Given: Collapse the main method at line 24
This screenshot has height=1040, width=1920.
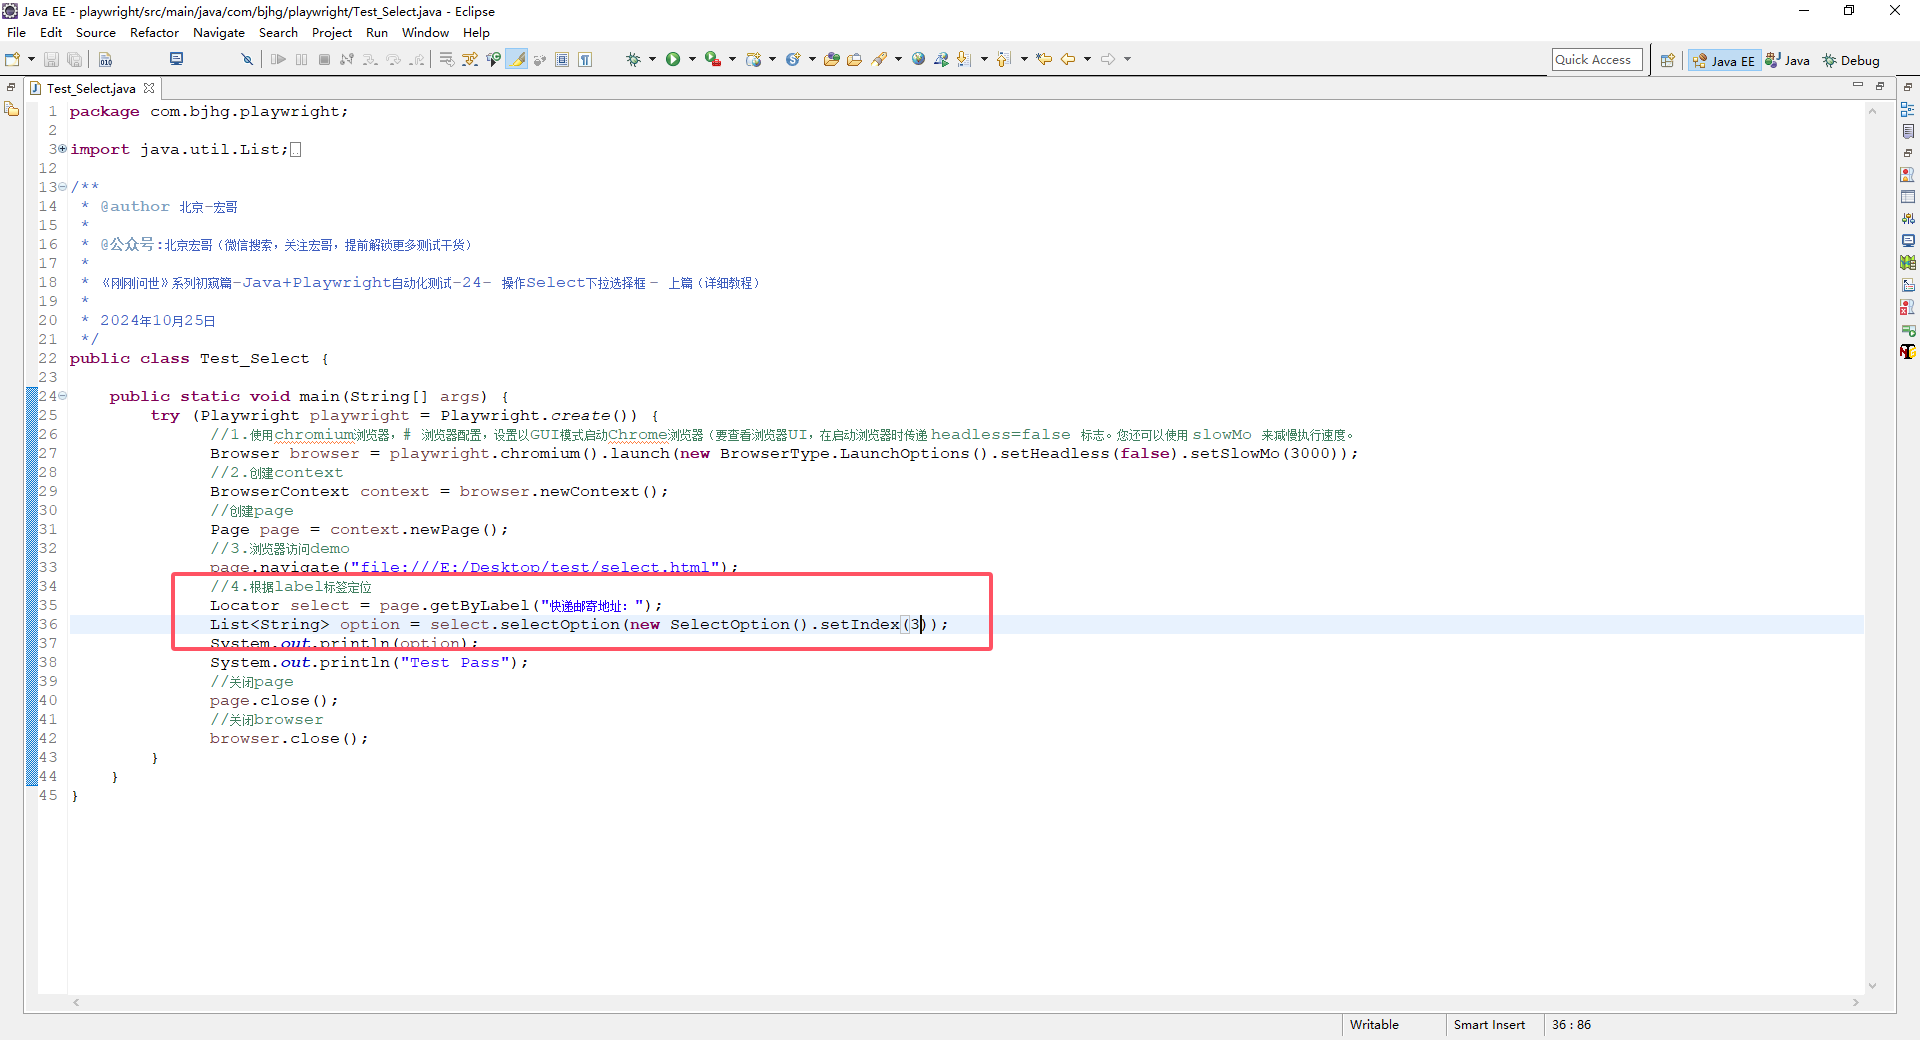Looking at the screenshot, I should [62, 396].
